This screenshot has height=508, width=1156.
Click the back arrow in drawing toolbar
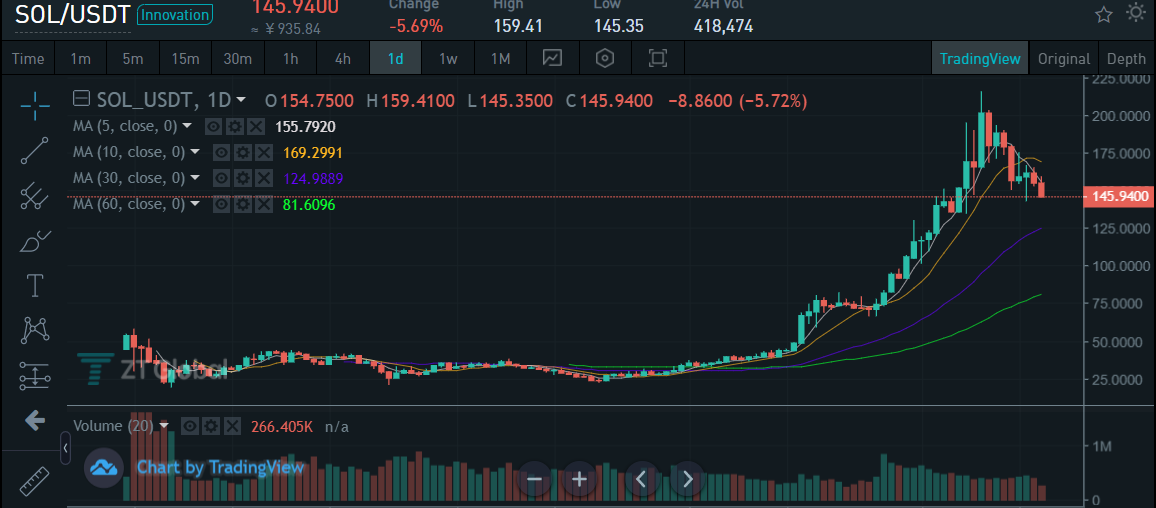pyautogui.click(x=35, y=421)
